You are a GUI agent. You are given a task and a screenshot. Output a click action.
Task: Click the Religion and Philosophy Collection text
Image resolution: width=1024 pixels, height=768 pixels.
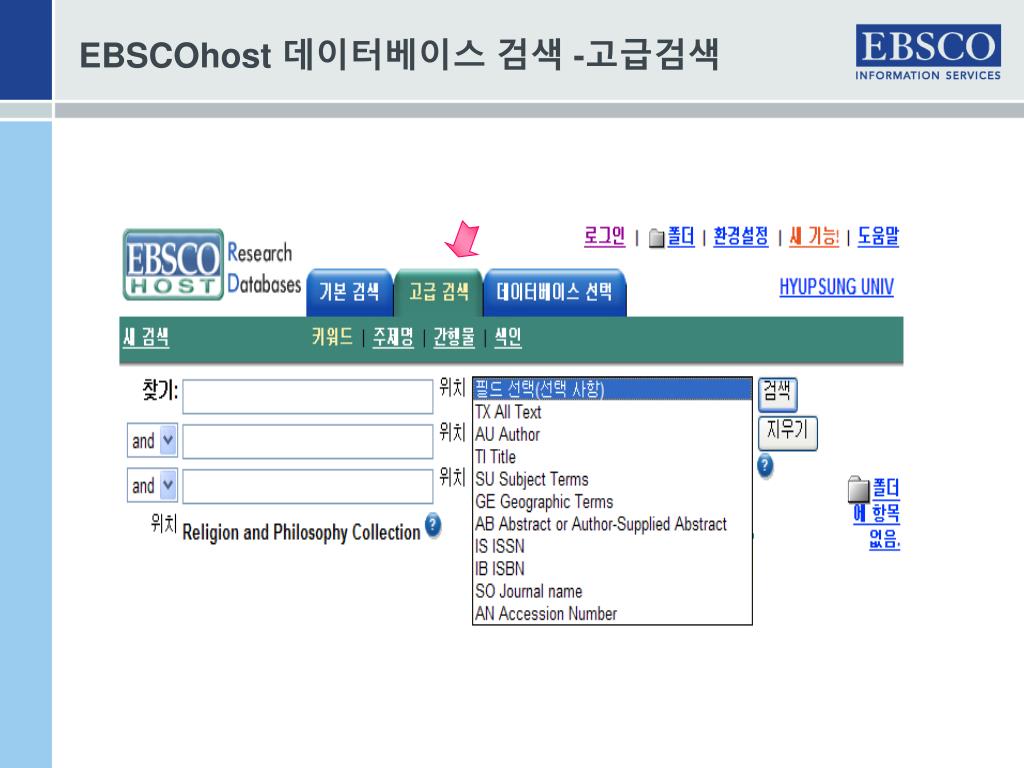[x=301, y=532]
